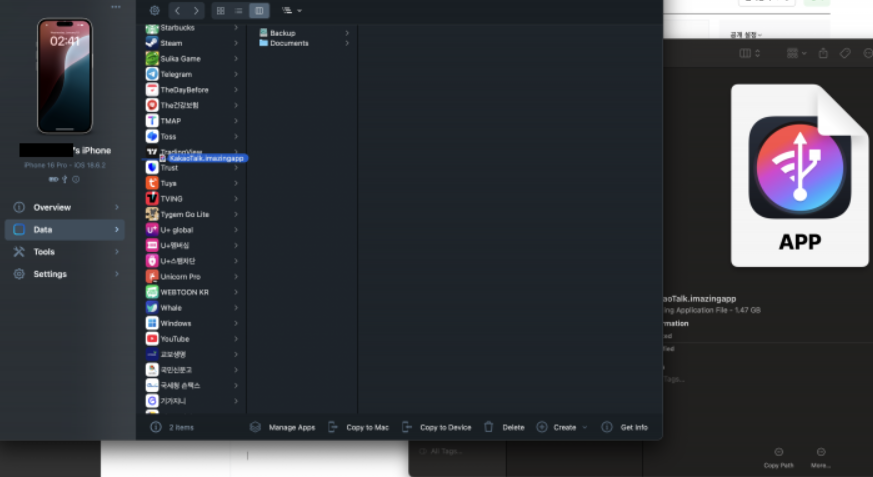
Task: Expand the chevron on the Telegram row
Action: [x=236, y=74]
